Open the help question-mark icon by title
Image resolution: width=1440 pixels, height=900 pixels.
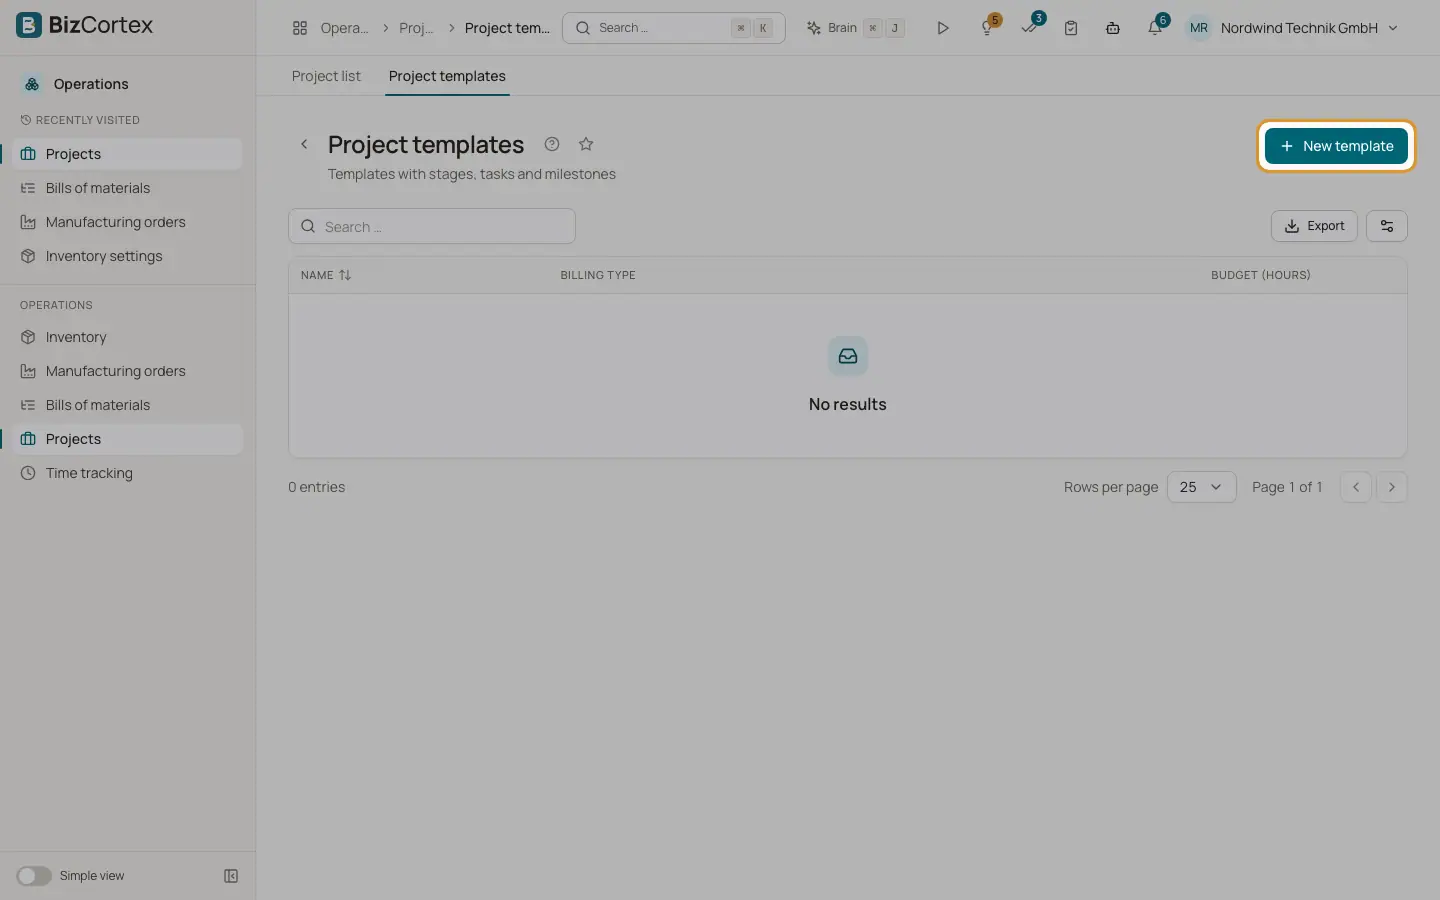(x=552, y=144)
